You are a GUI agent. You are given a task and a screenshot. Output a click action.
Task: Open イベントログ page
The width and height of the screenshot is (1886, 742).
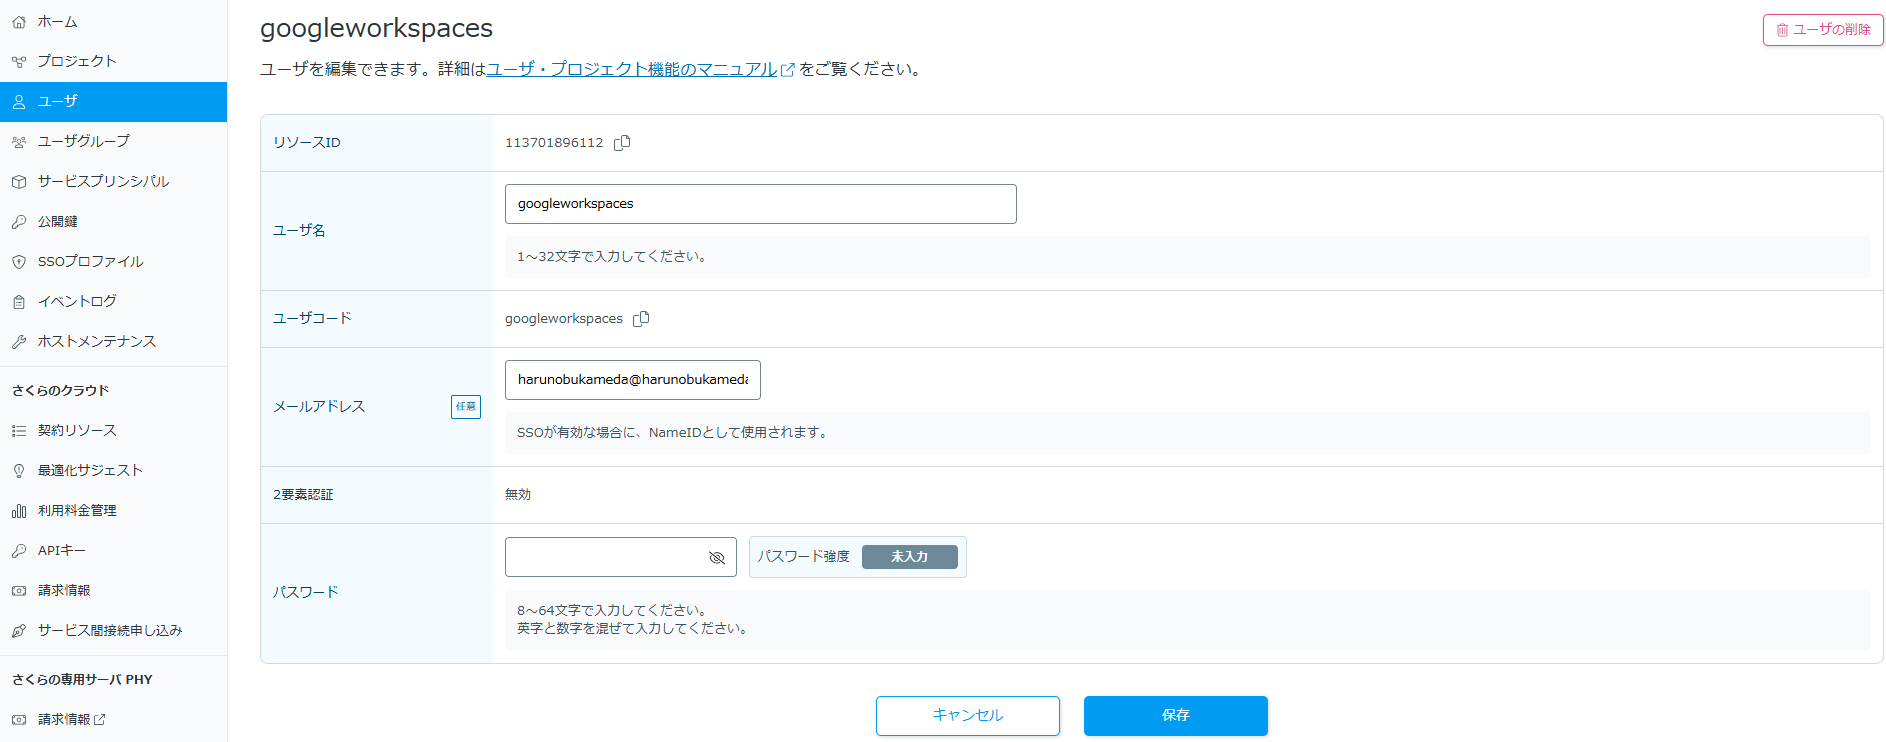(113, 302)
